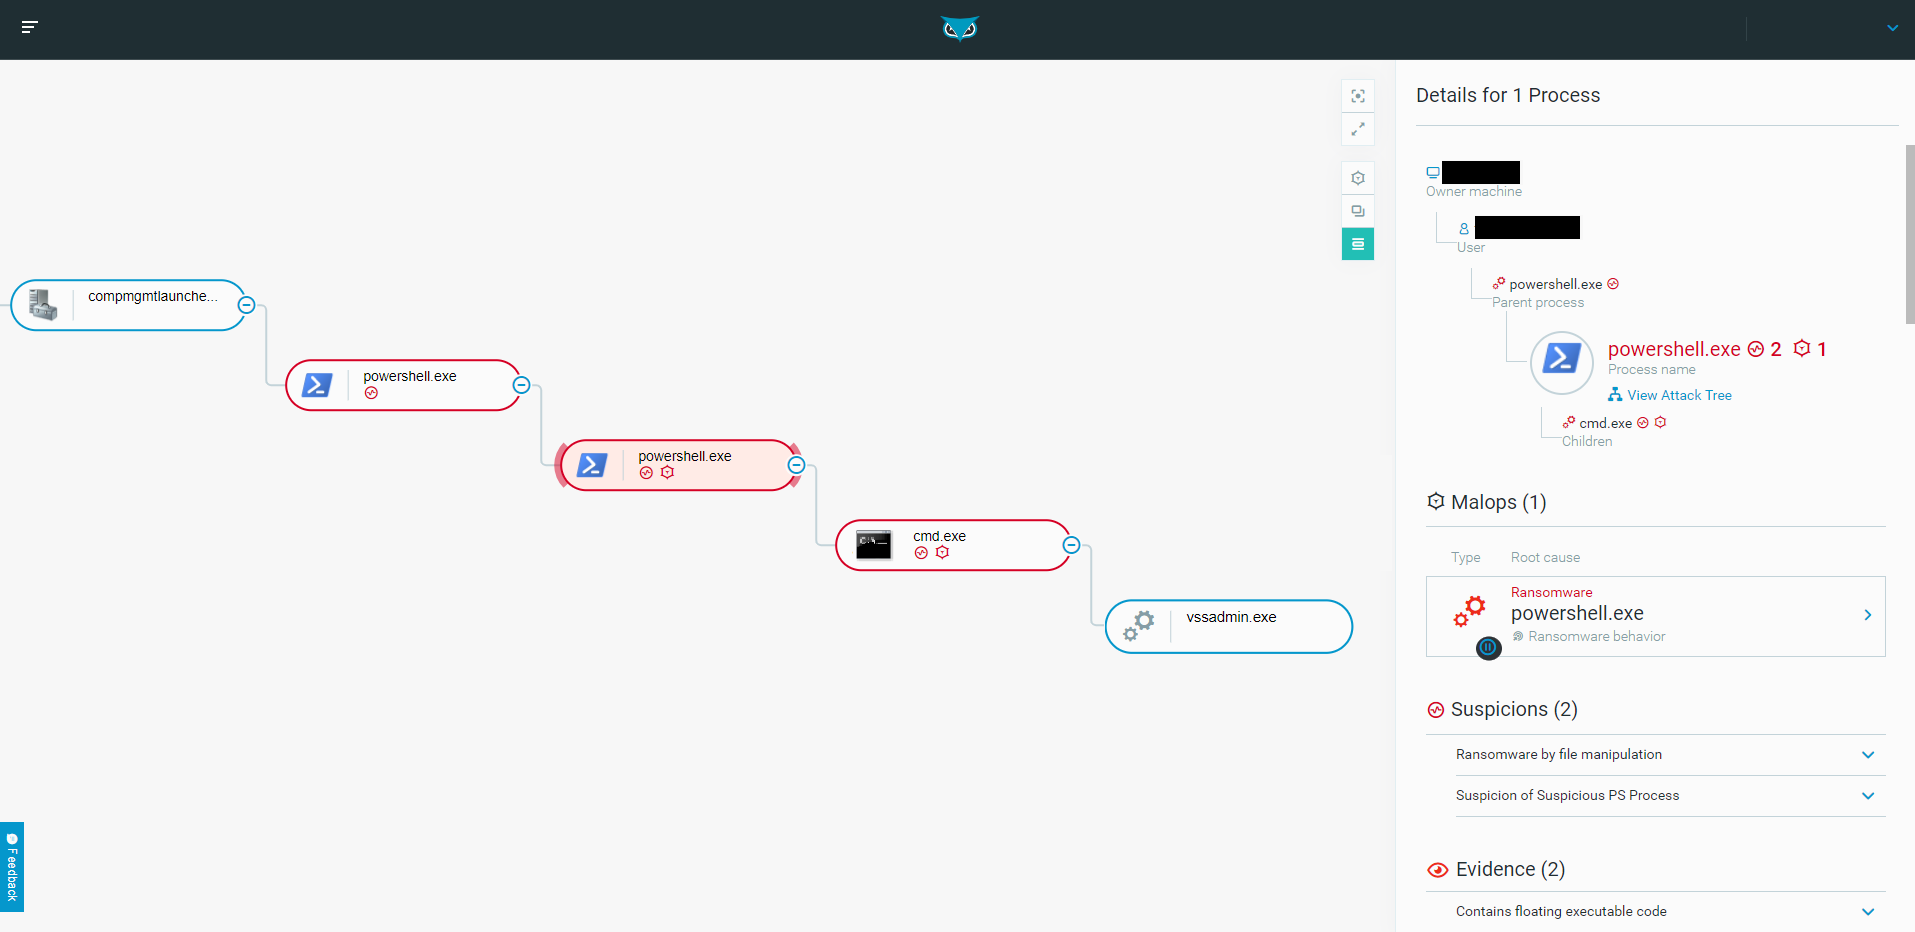Click the large PowerShell process icon in details
Screen dimensions: 1915x932
[x=1561, y=362]
